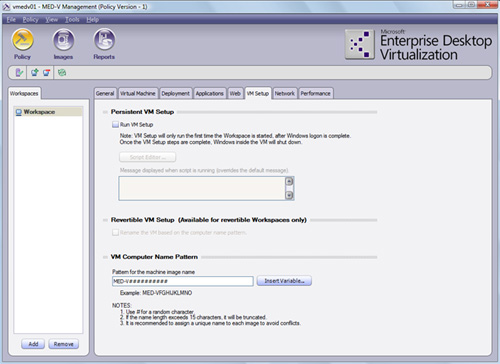Select the Workspace item in the list

click(48, 112)
